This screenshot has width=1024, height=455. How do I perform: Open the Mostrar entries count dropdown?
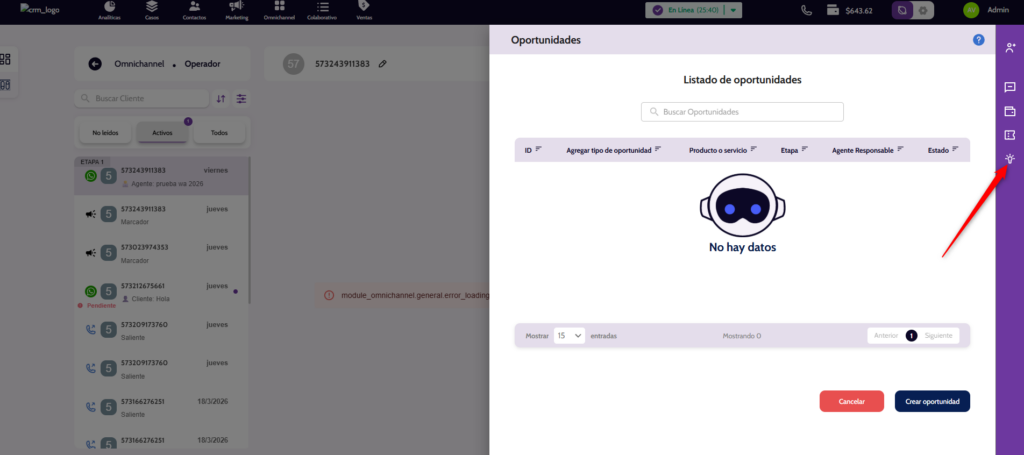569,336
